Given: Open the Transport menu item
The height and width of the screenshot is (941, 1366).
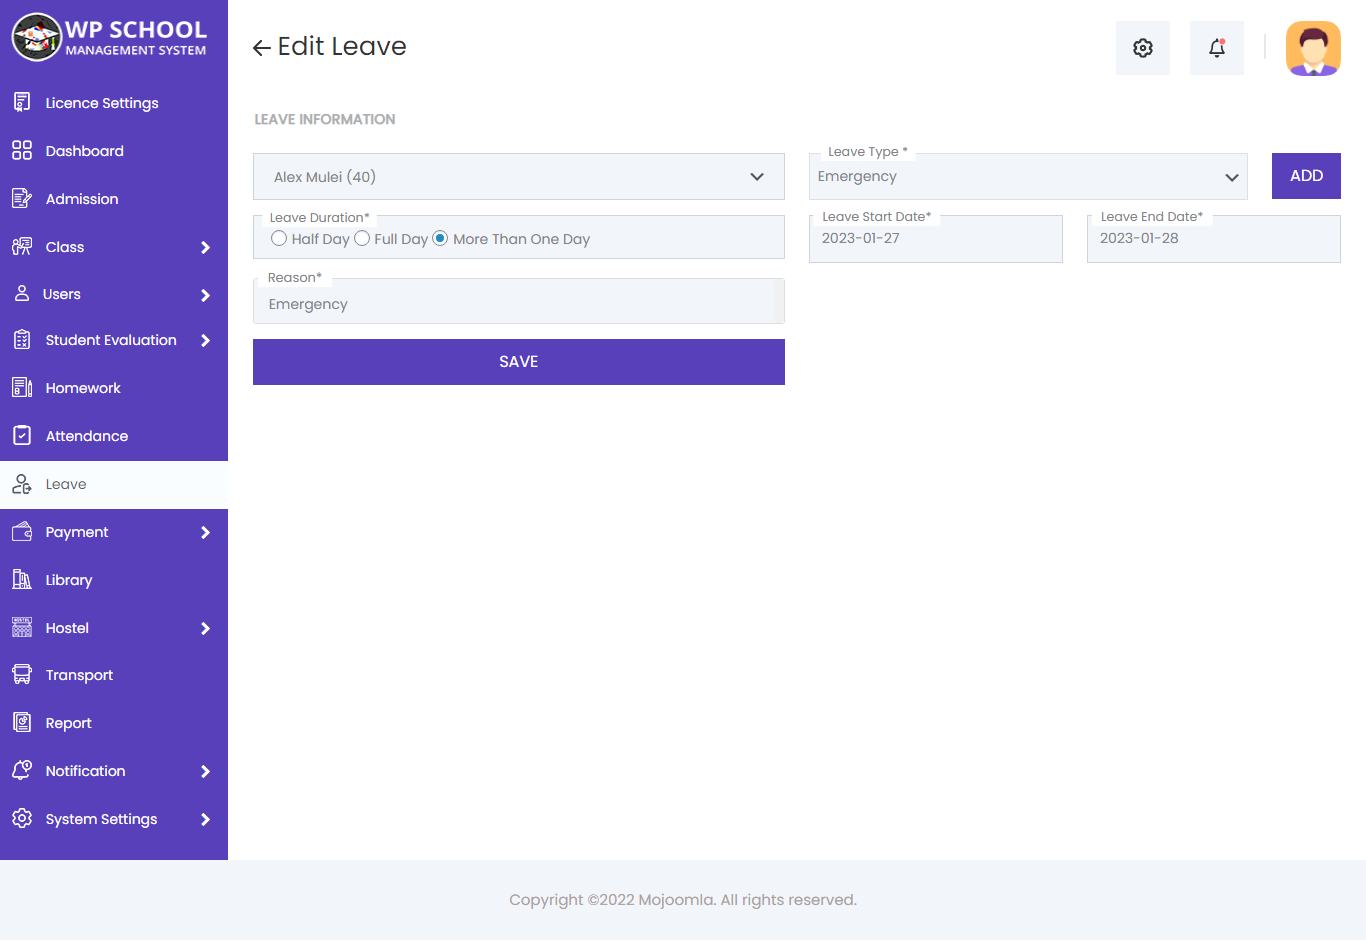Looking at the screenshot, I should click(114, 675).
